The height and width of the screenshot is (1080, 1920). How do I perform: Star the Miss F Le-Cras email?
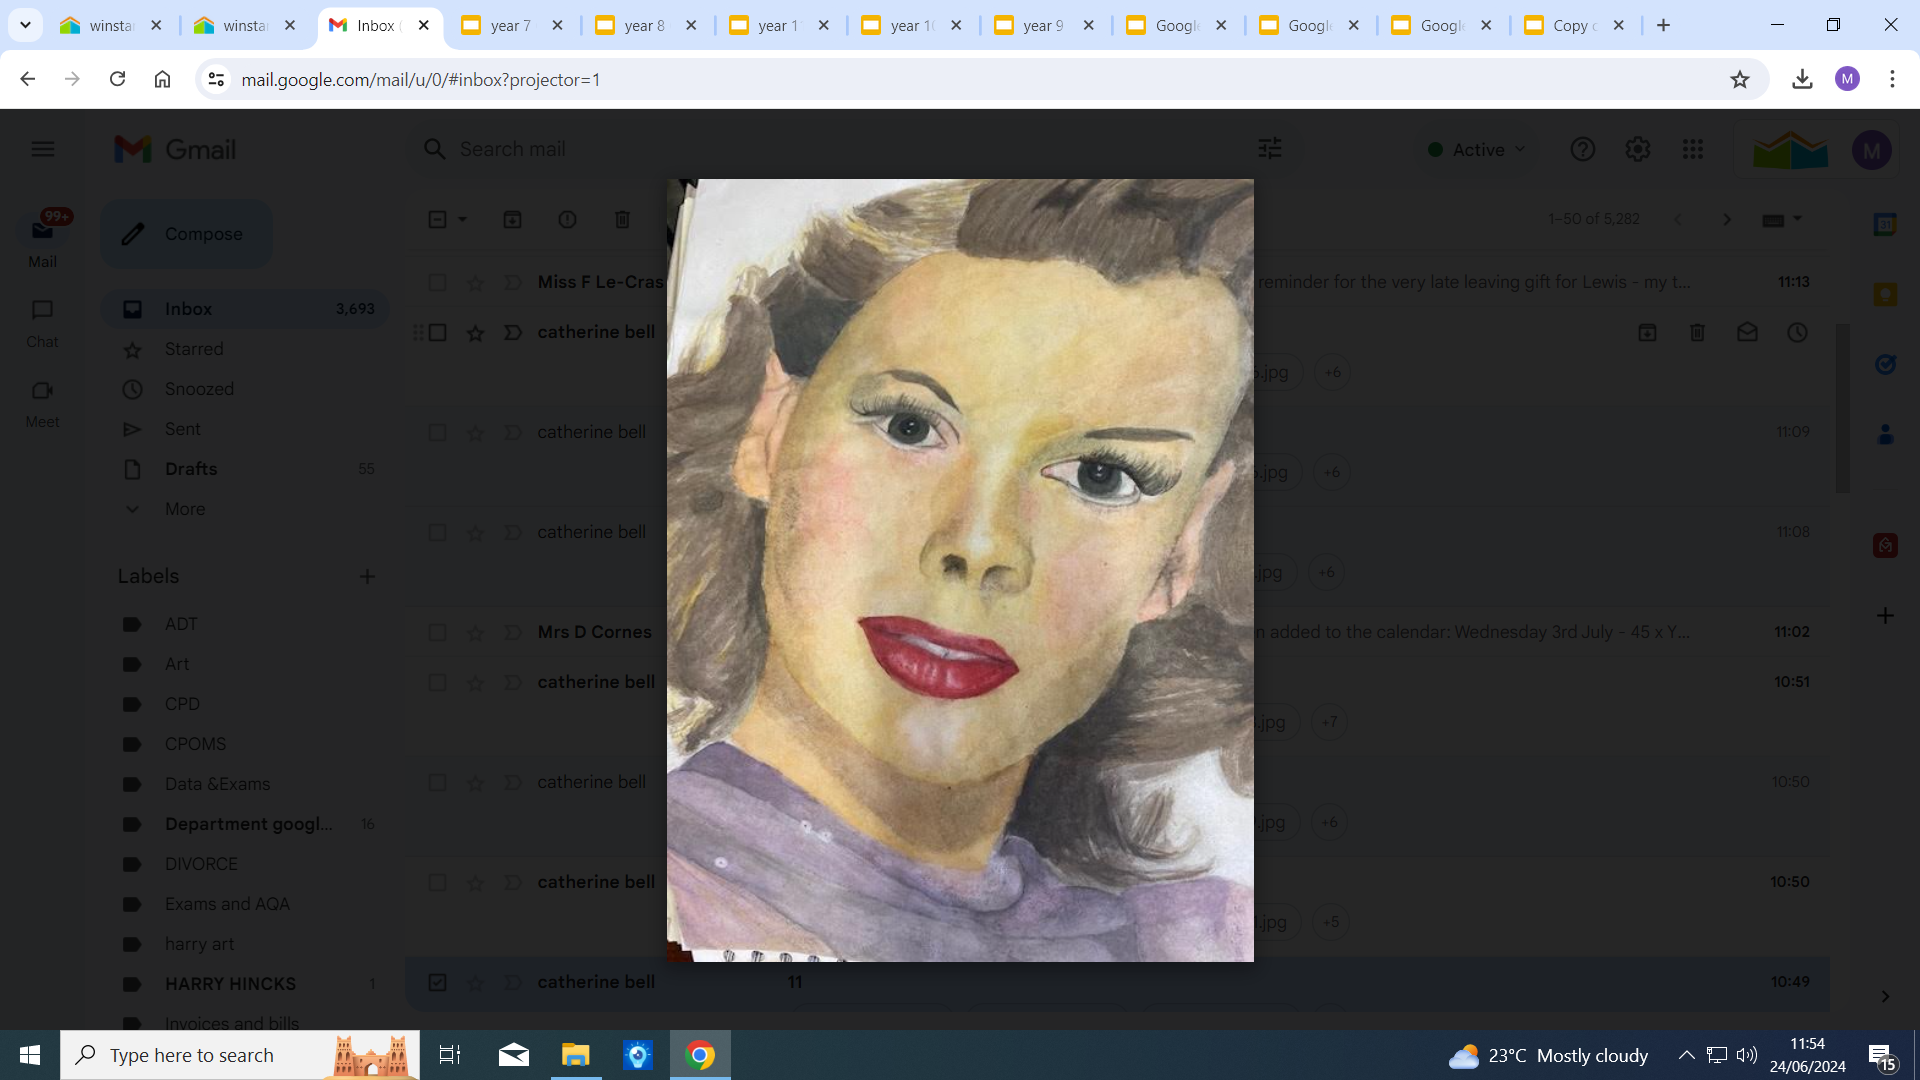[x=475, y=283]
